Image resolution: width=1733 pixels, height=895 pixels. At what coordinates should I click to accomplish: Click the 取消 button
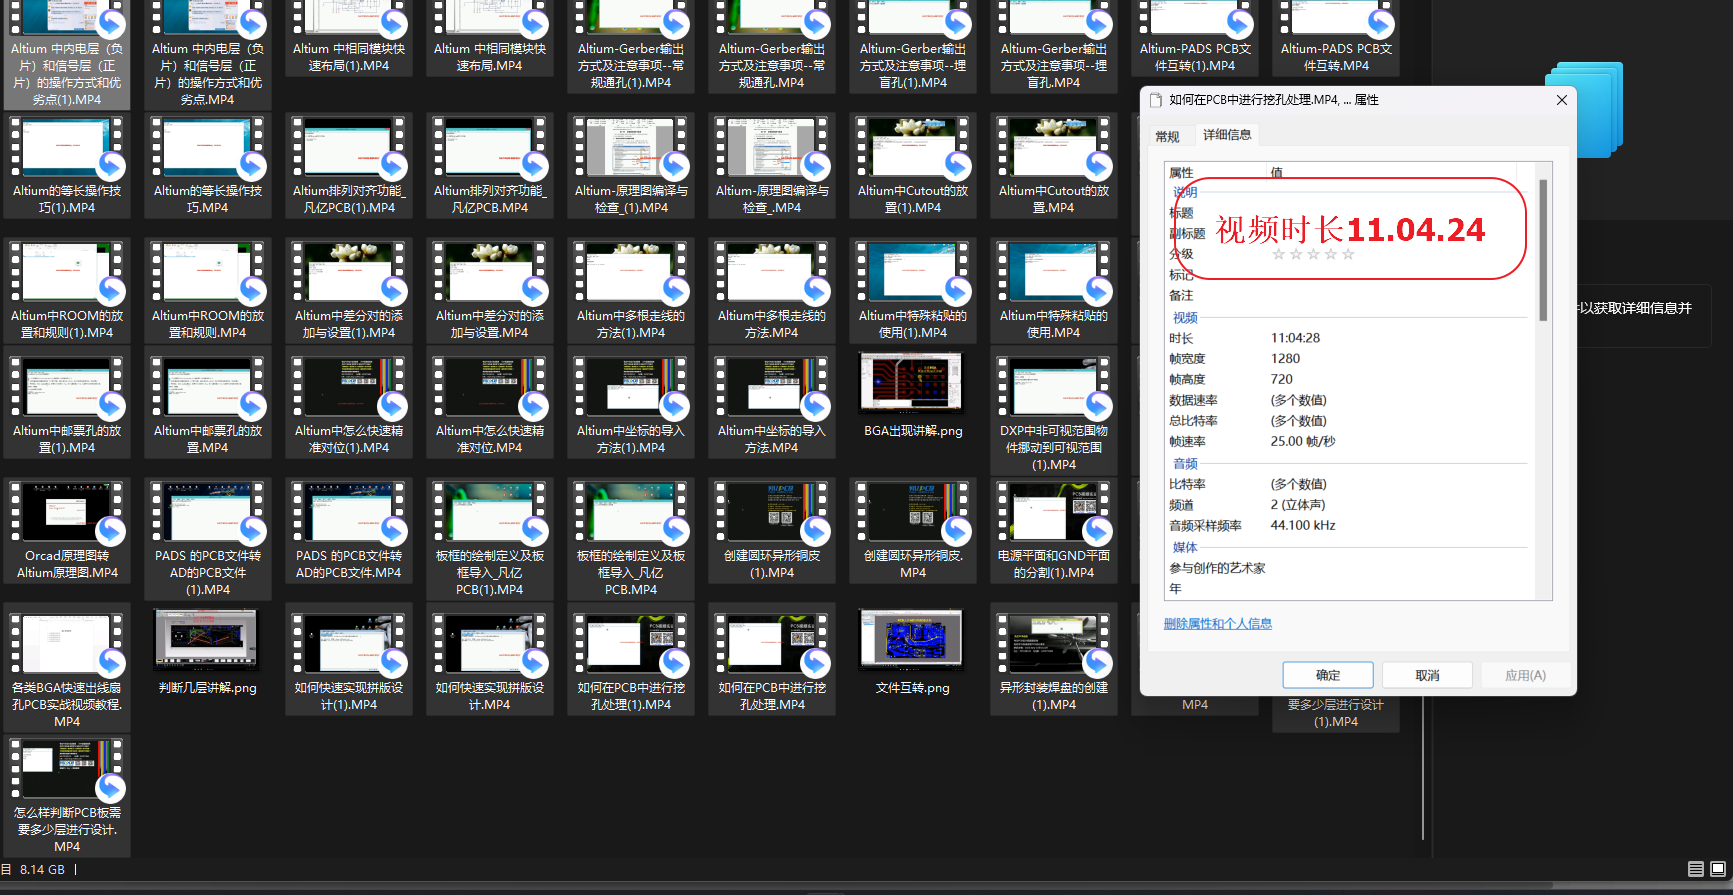[x=1427, y=675]
